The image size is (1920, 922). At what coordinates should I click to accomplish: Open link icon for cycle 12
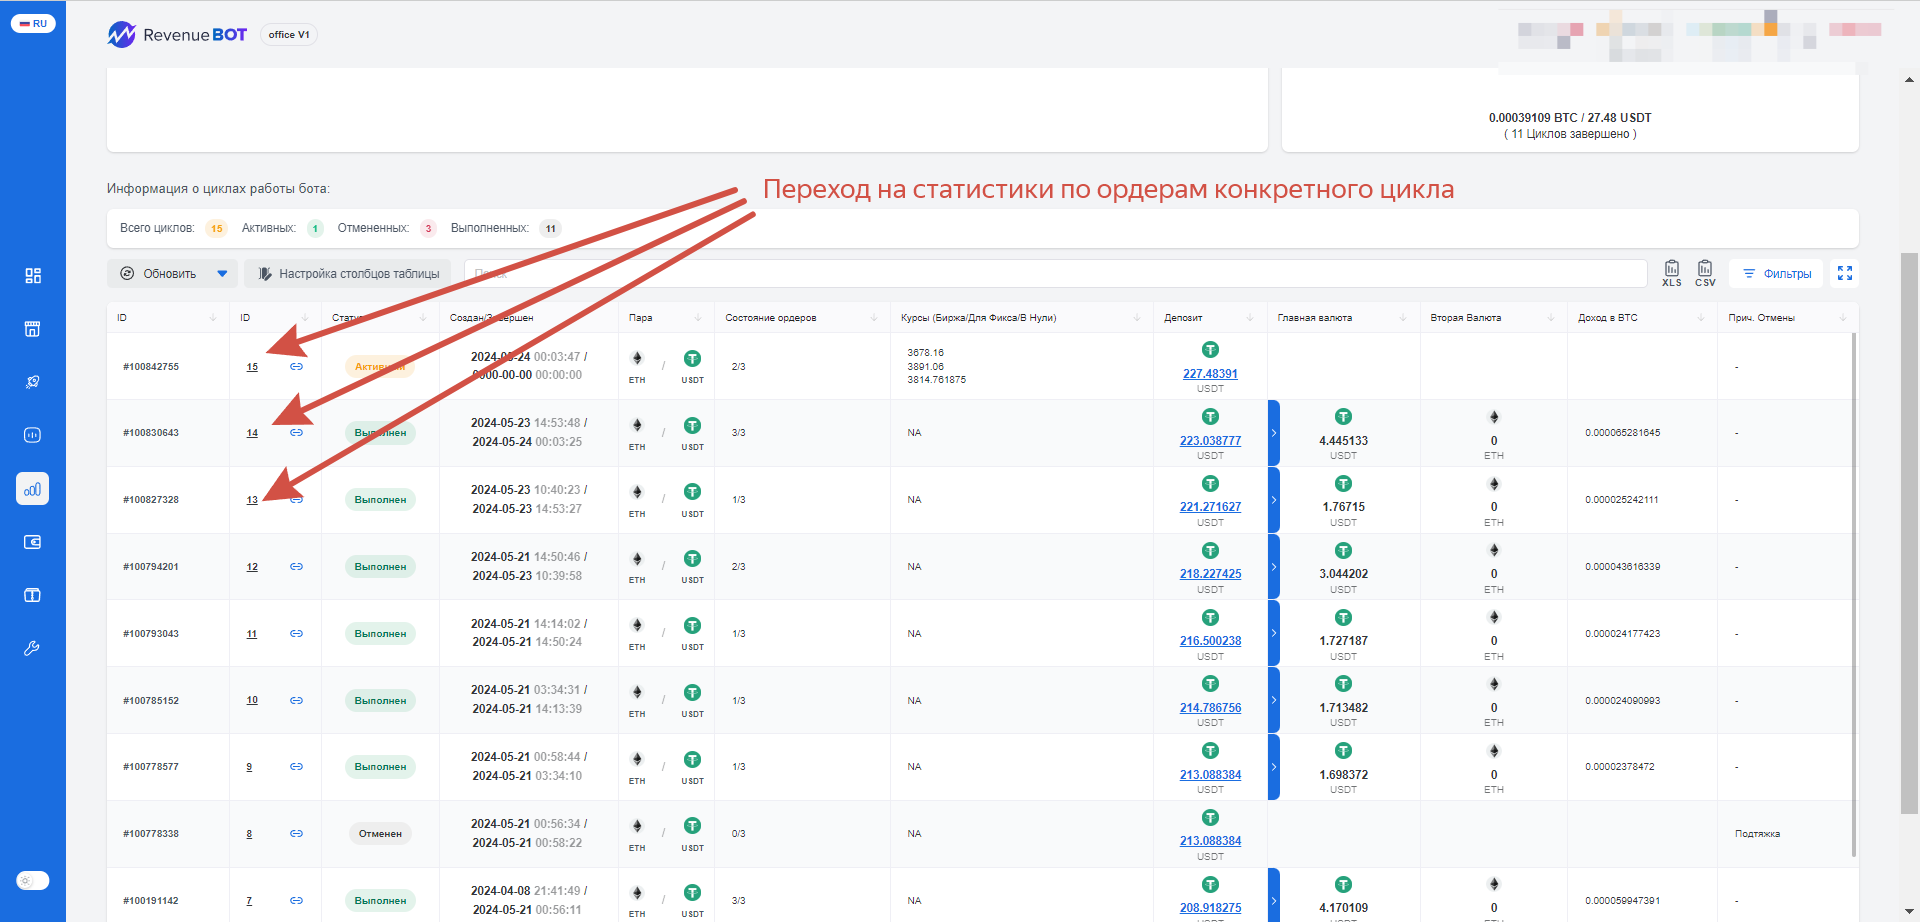click(x=297, y=567)
